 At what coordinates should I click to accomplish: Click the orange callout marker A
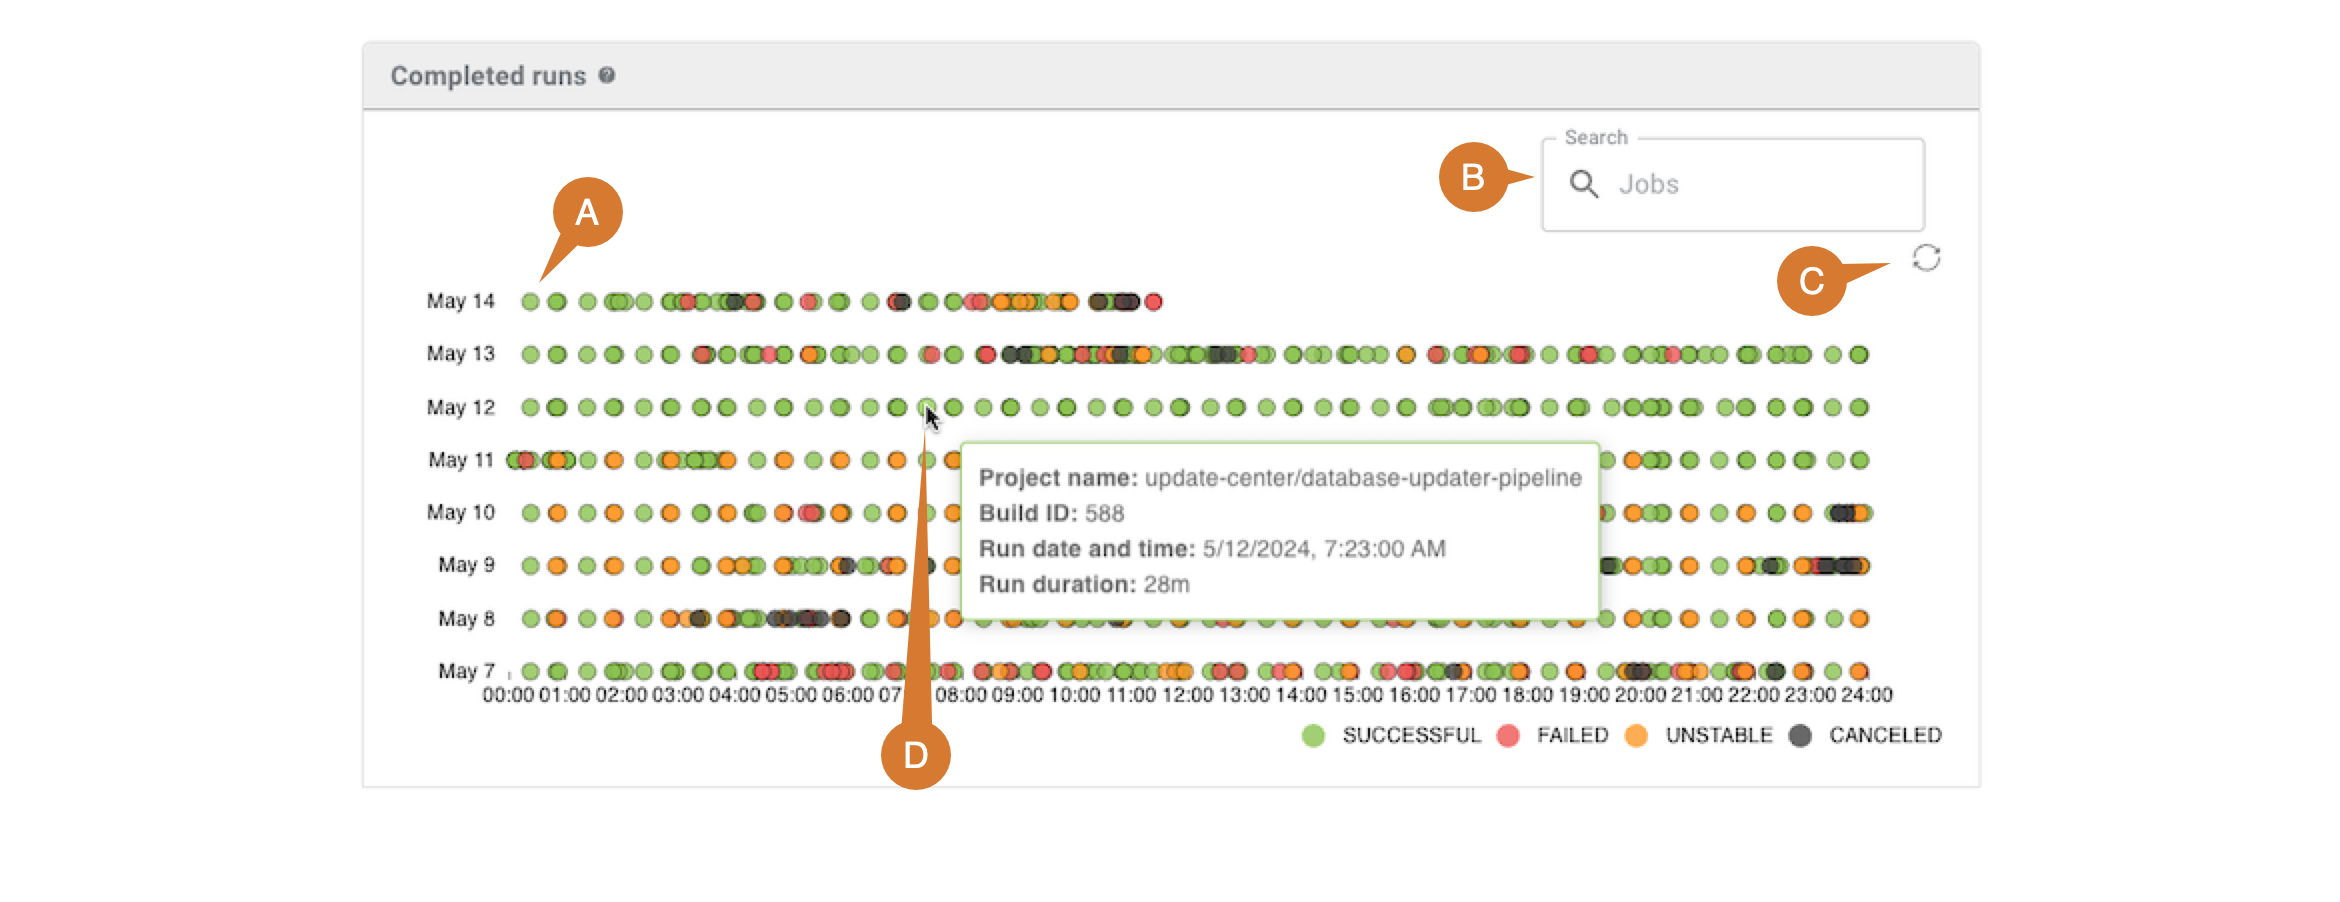(587, 212)
